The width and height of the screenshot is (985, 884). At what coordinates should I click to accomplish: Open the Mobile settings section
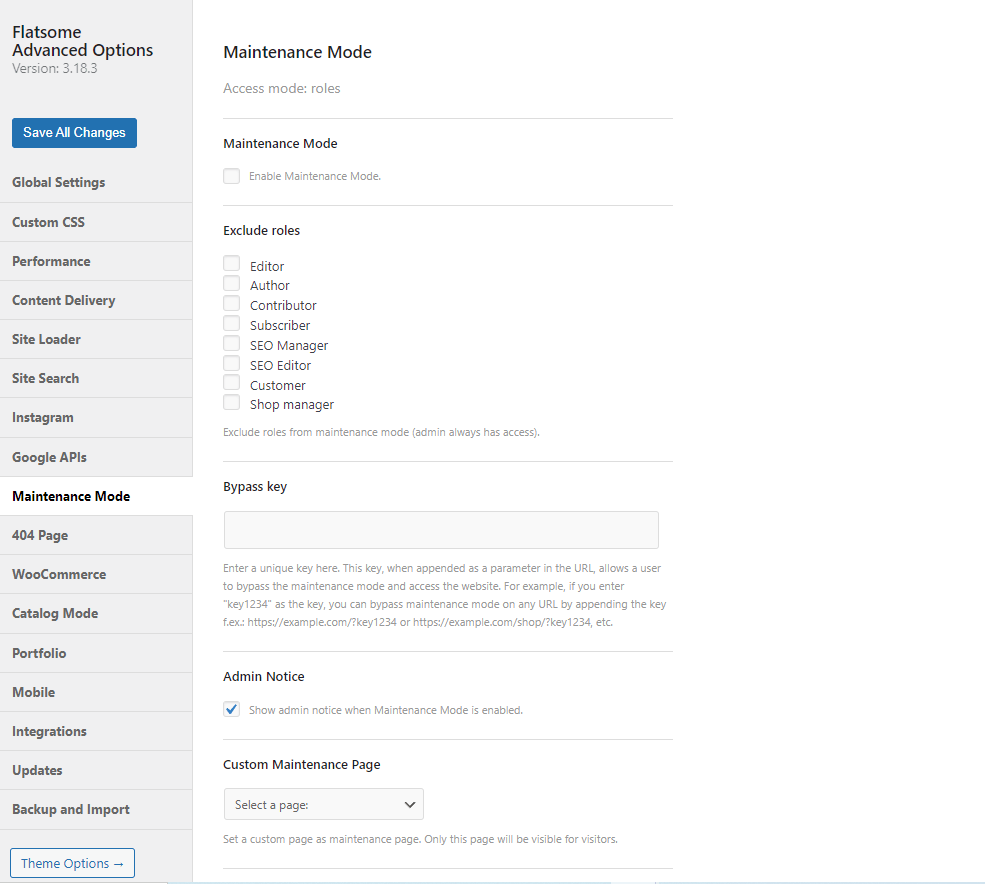(96, 692)
